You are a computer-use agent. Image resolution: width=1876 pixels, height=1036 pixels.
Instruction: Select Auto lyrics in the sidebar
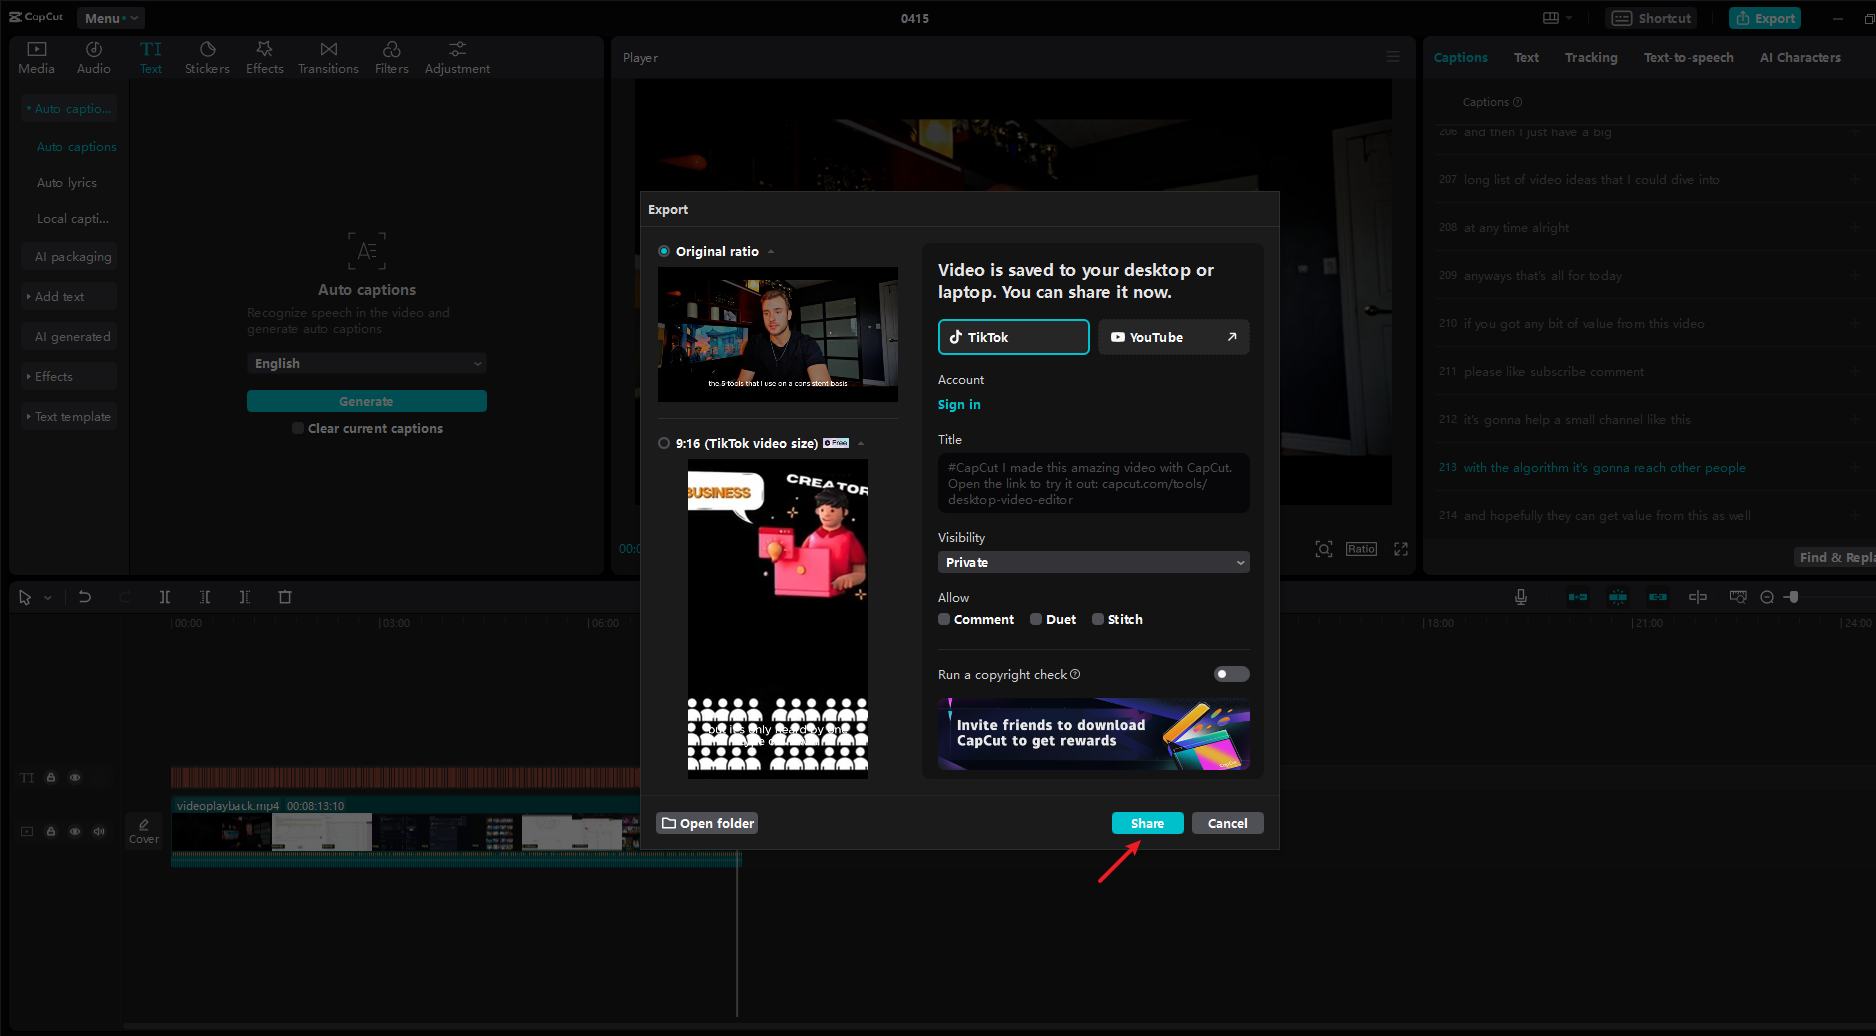[67, 182]
